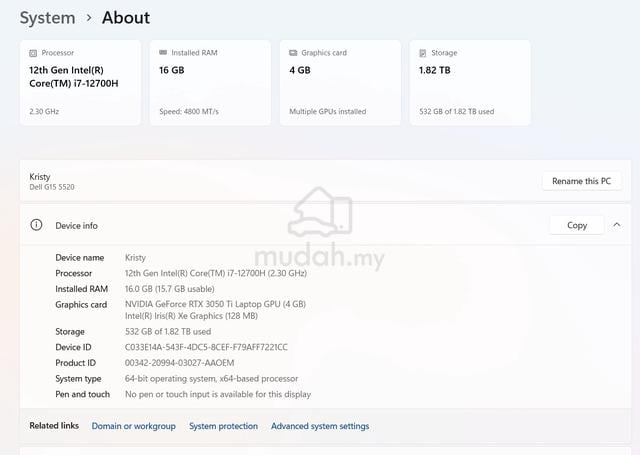Click the Graphics card icon
Image resolution: width=640 pixels, height=455 pixels.
(293, 53)
